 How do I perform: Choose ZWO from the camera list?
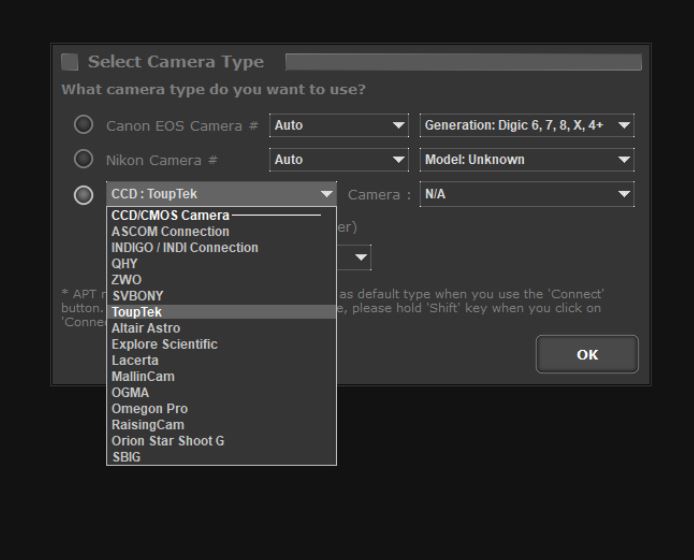click(221, 280)
